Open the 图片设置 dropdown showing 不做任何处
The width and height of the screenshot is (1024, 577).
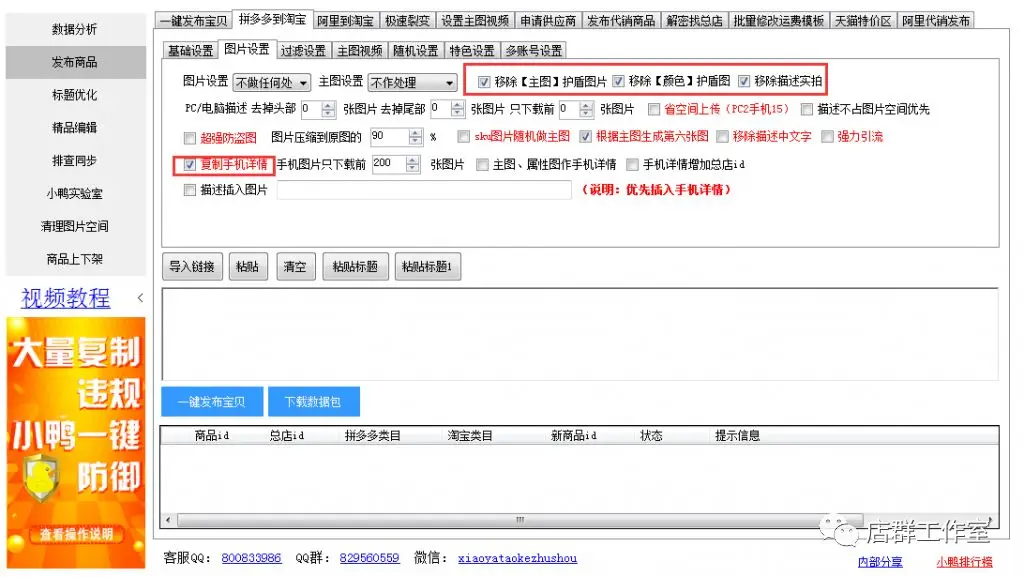[x=270, y=82]
